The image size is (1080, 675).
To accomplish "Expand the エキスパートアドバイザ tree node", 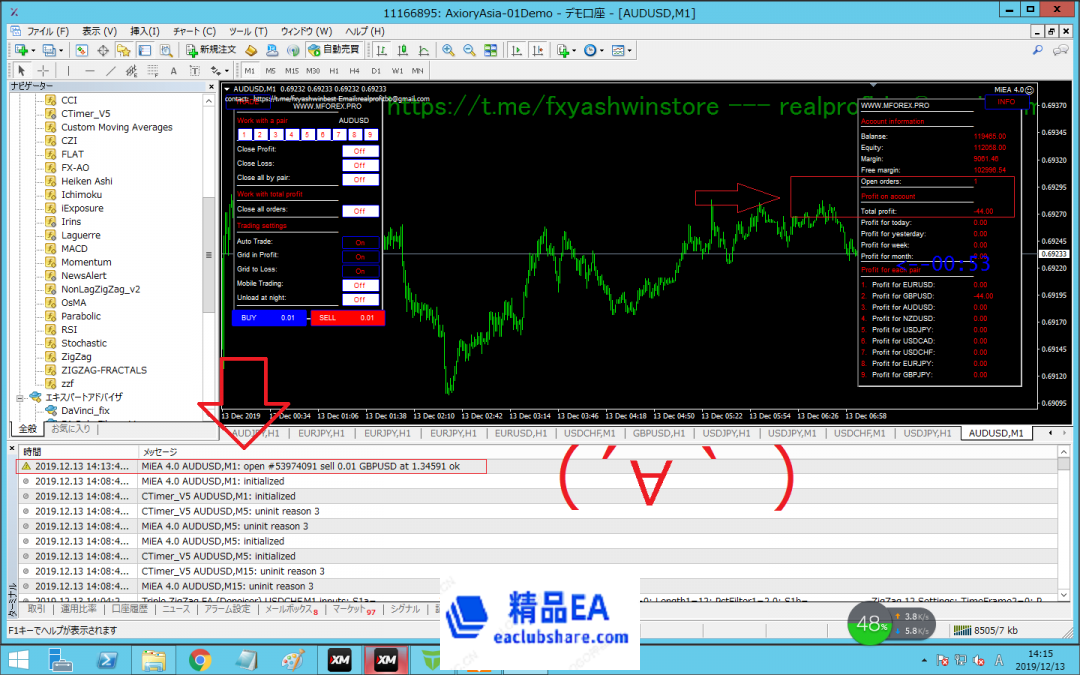I will [x=21, y=397].
